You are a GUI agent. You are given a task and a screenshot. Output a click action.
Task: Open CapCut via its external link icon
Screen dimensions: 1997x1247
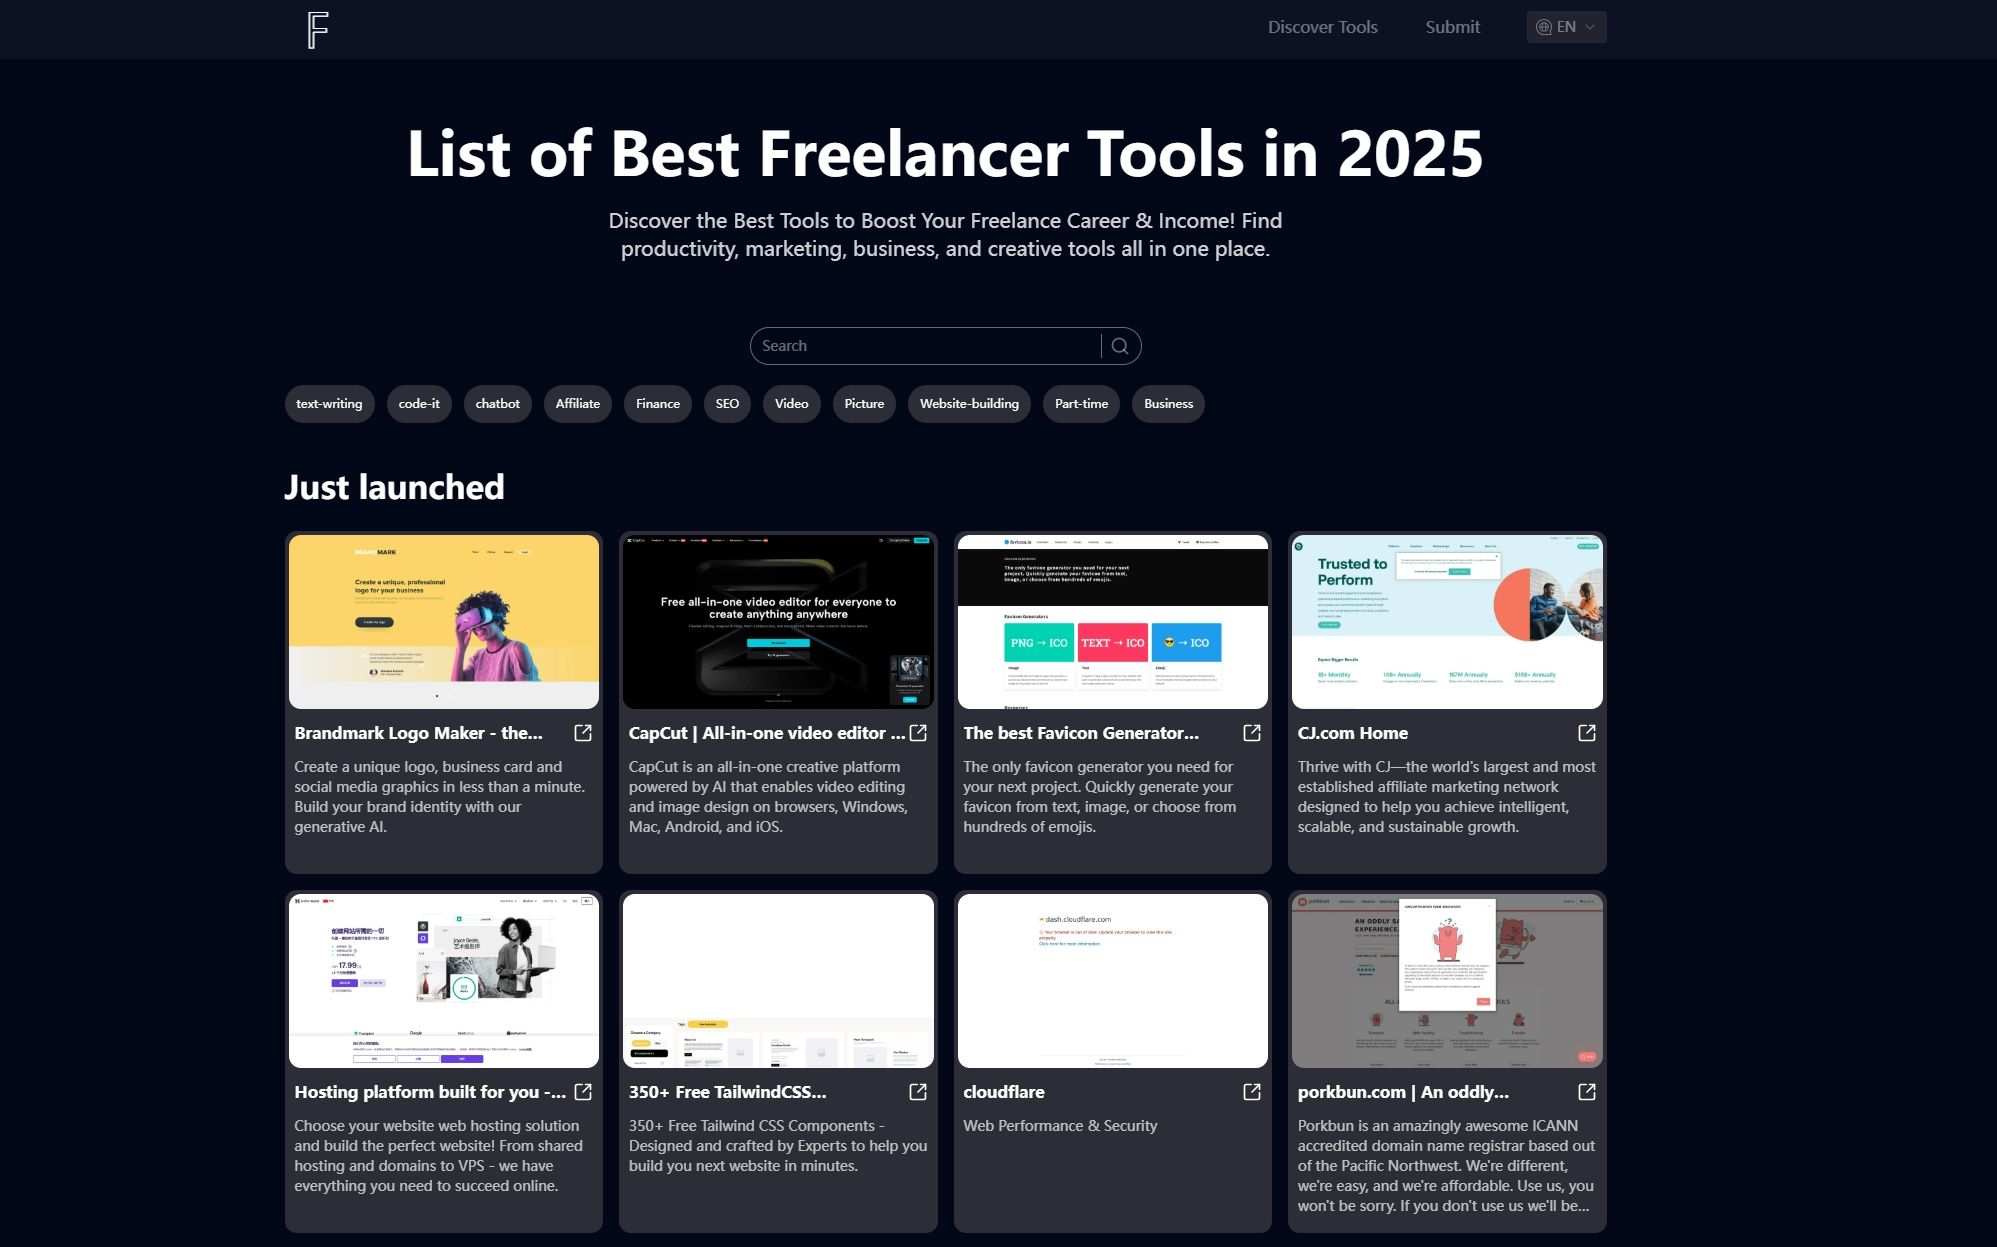tap(918, 733)
